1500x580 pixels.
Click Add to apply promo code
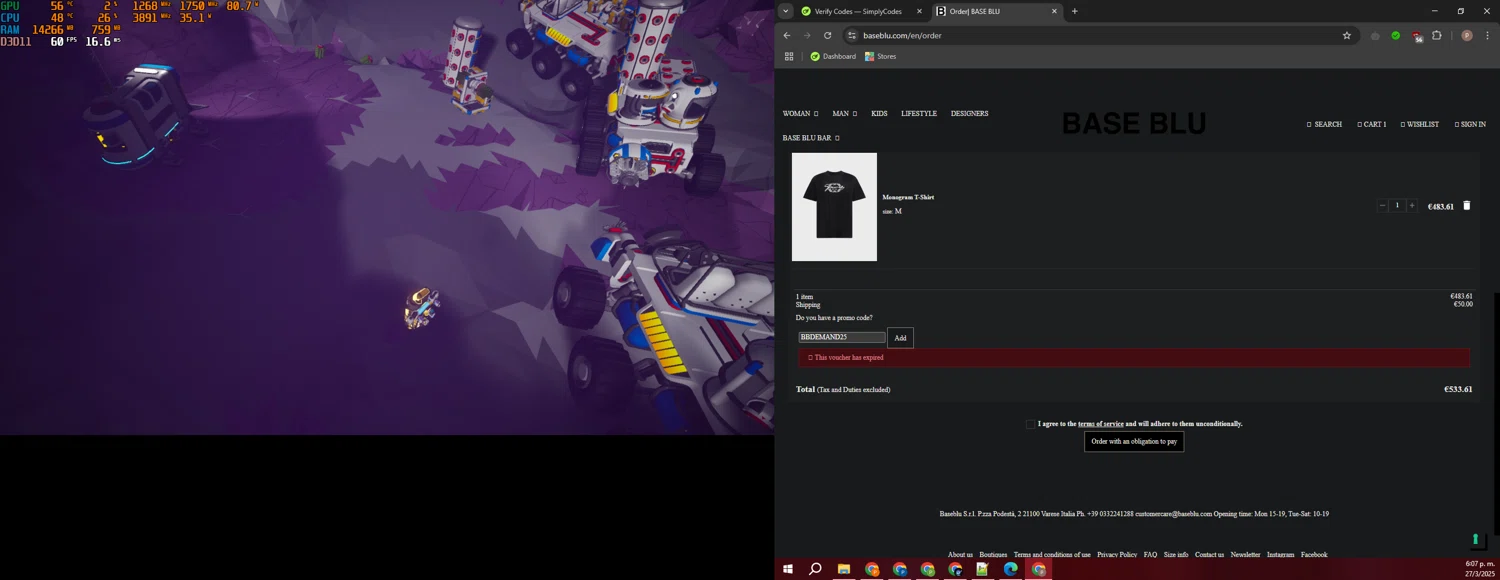coord(900,338)
